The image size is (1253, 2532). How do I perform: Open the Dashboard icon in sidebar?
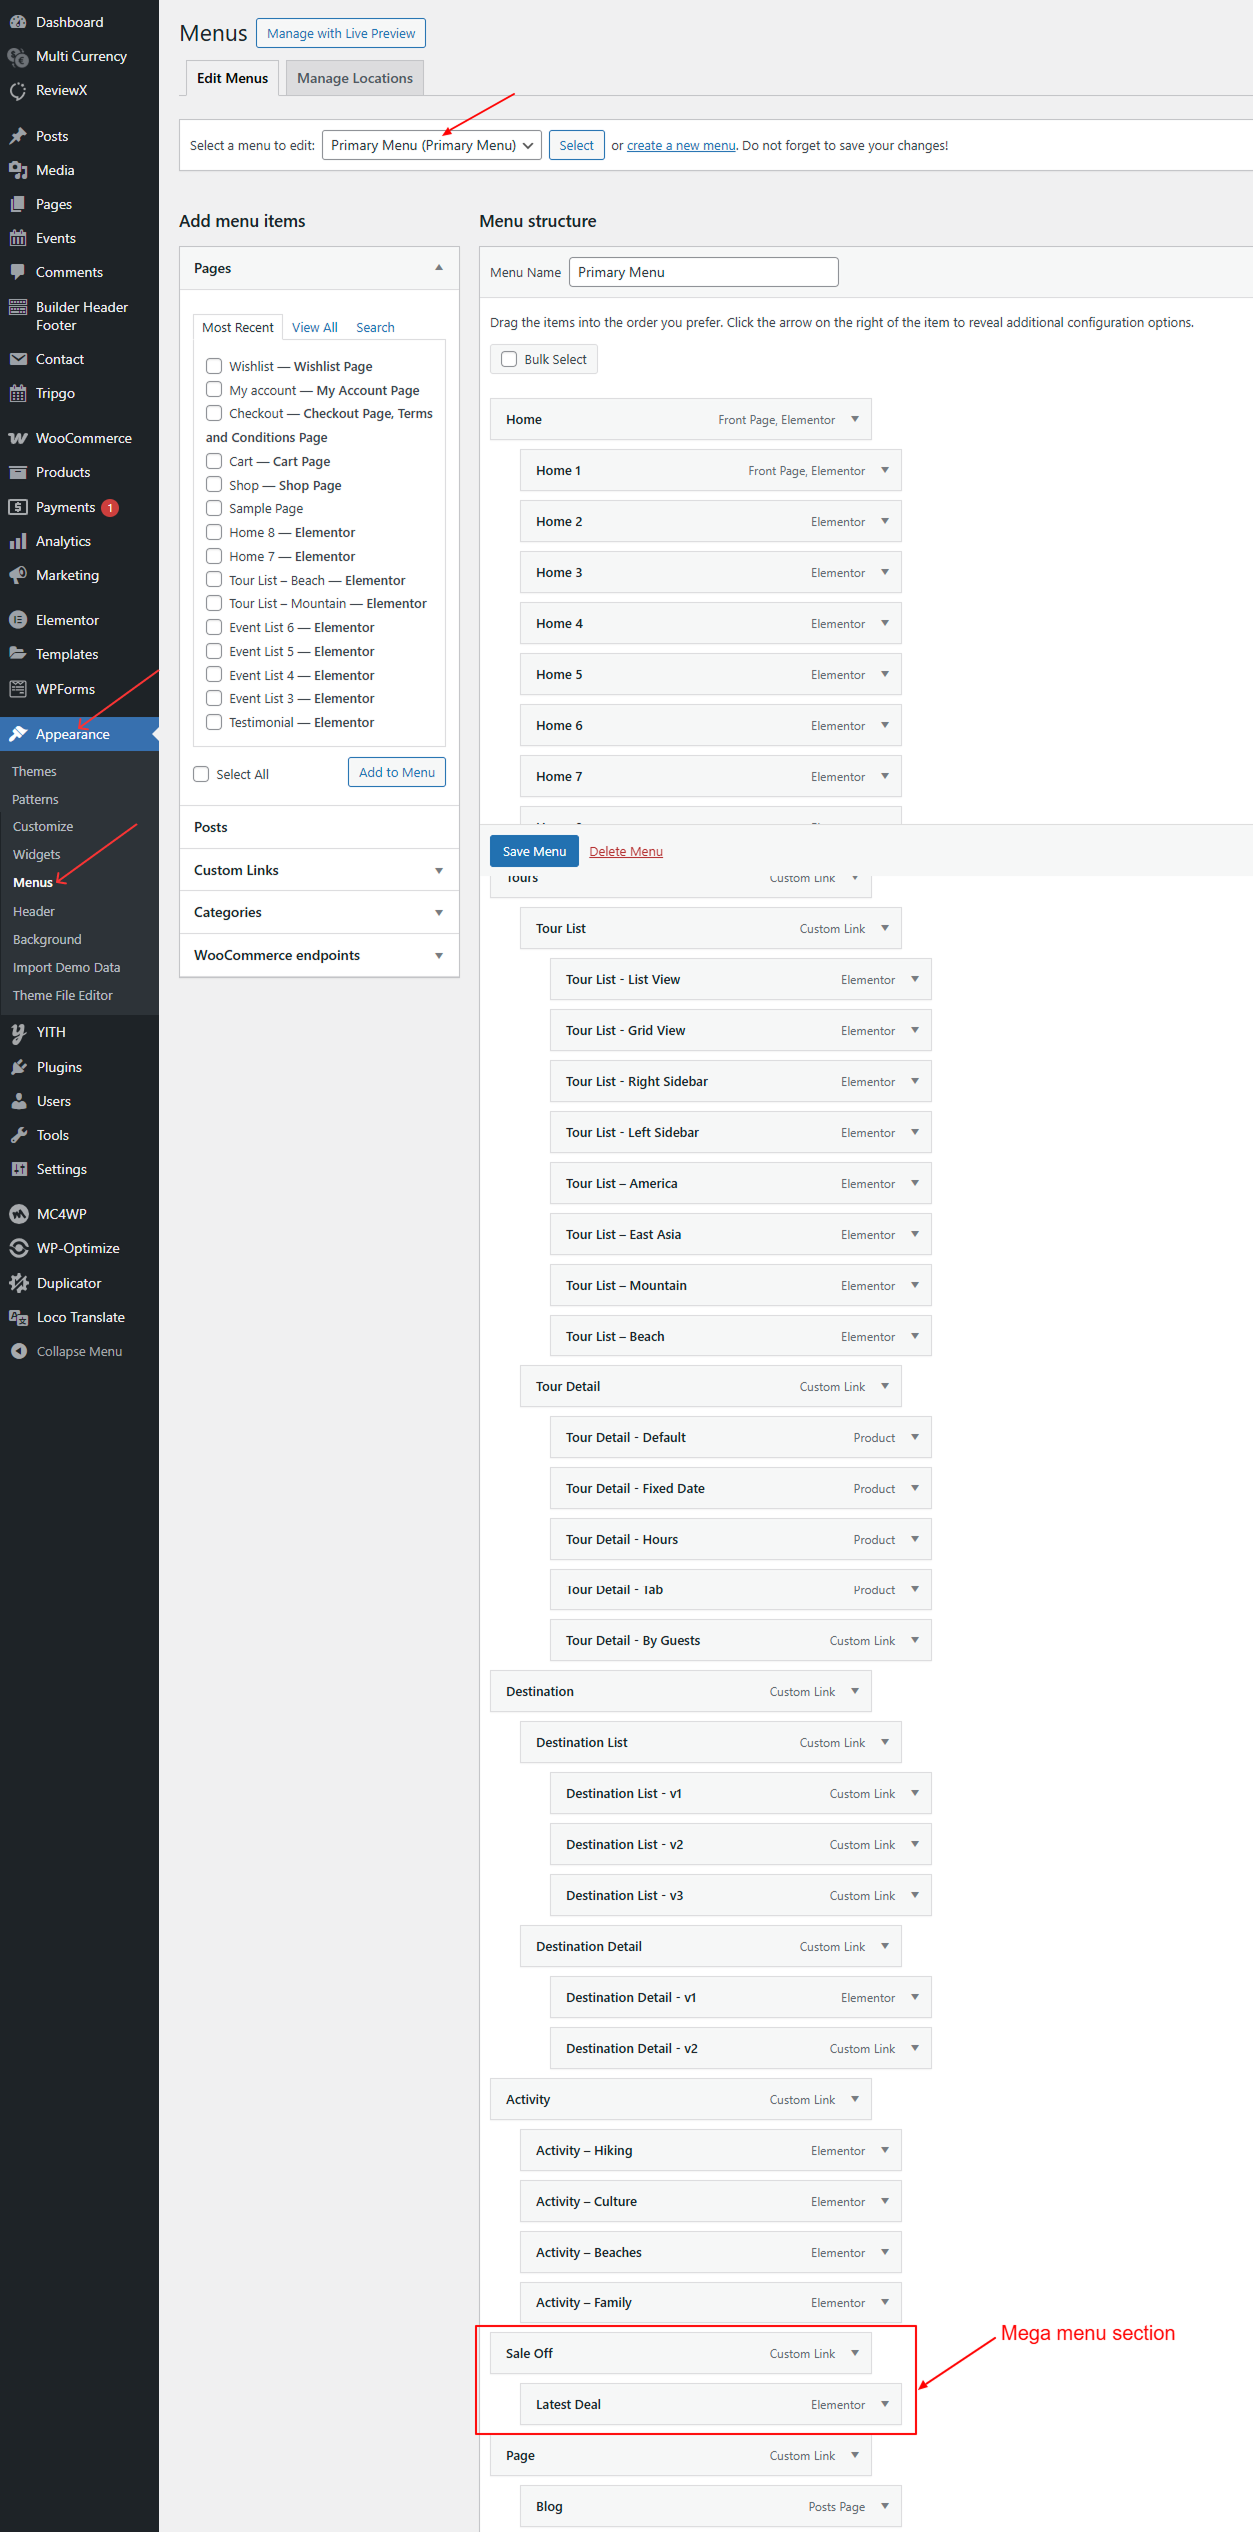click(x=18, y=22)
